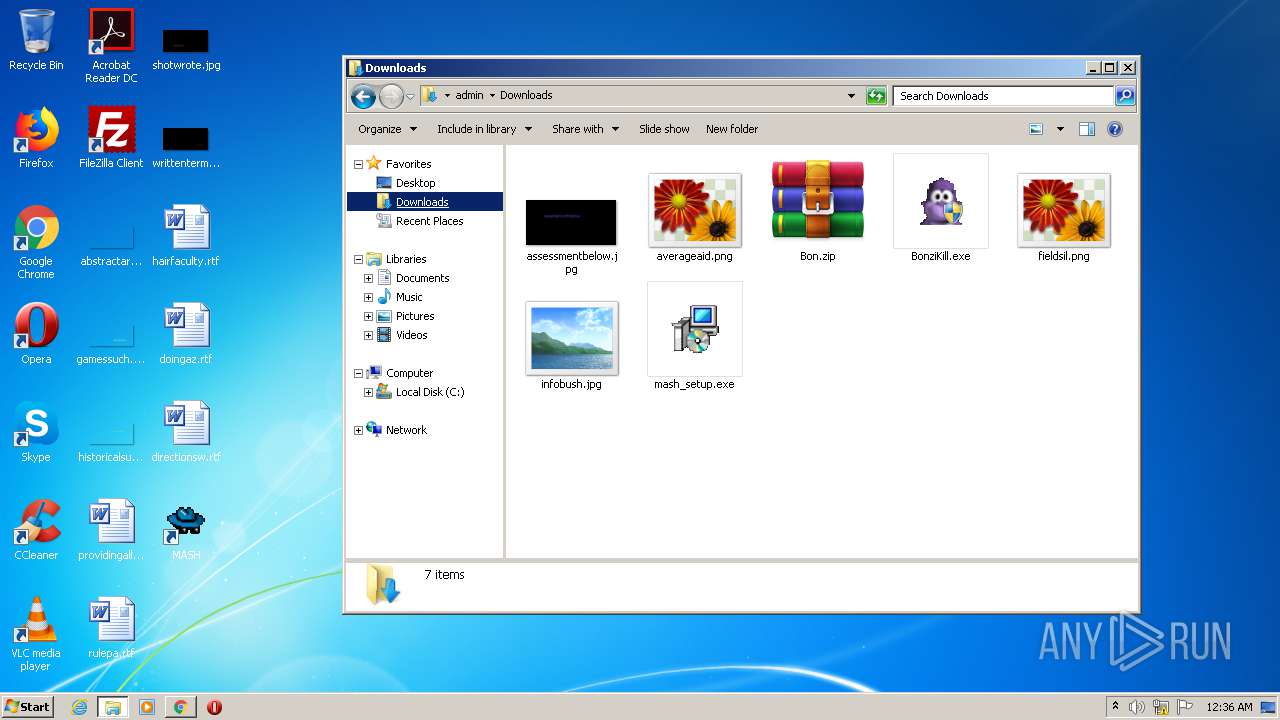This screenshot has width=1280, height=720.
Task: Open FileZilla Client shortcut
Action: tap(111, 138)
